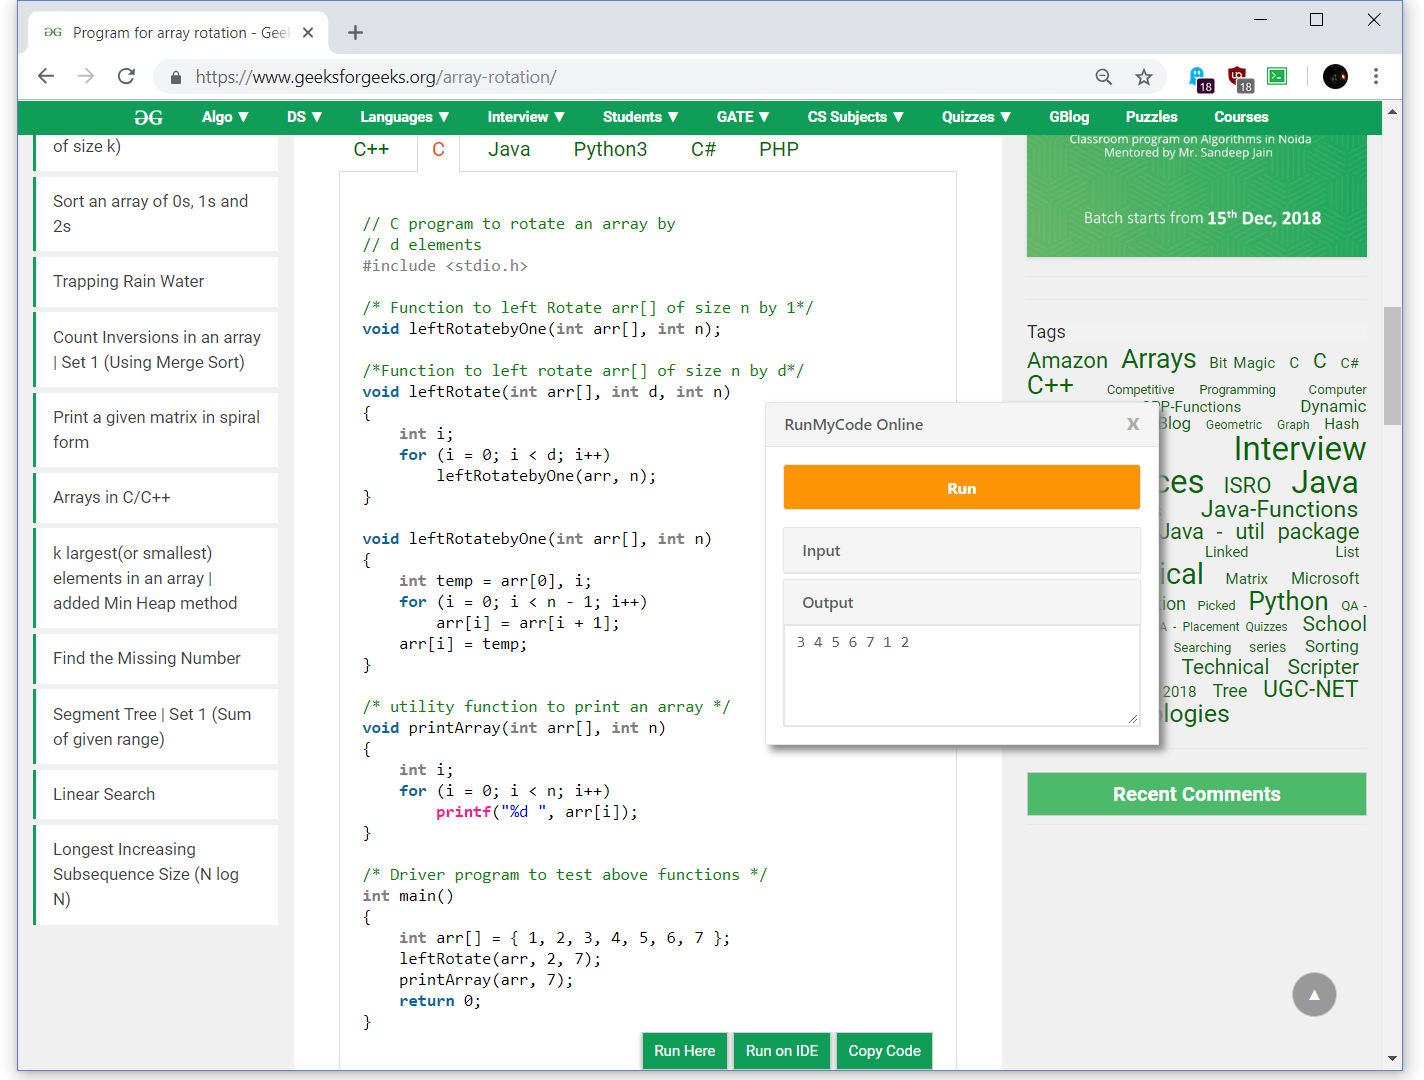
Task: Switch to the C++ code tab
Action: click(x=371, y=150)
